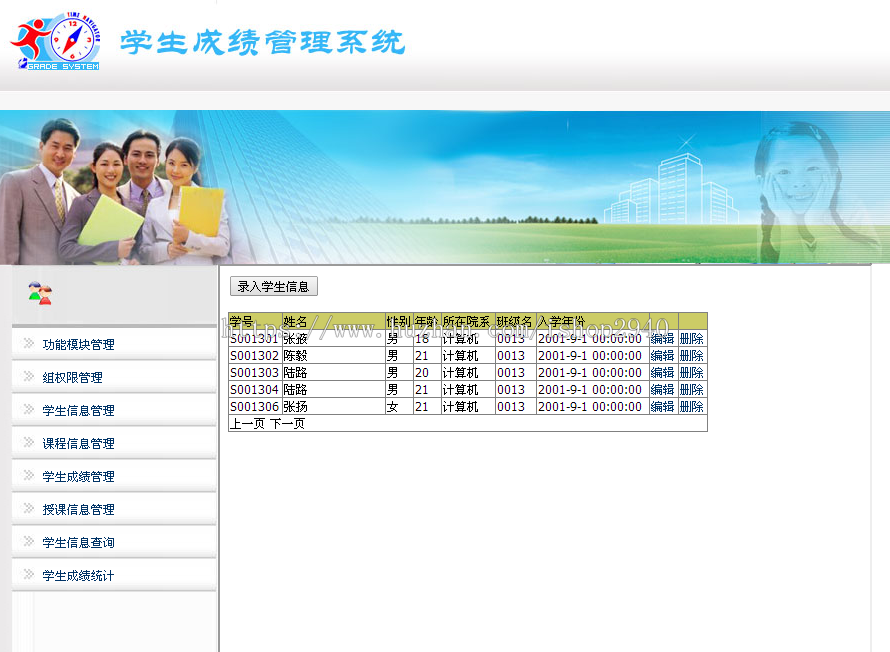Viewport: 890px width, 652px height.
Task: Click 编辑 for student S001303
Action: click(x=662, y=373)
